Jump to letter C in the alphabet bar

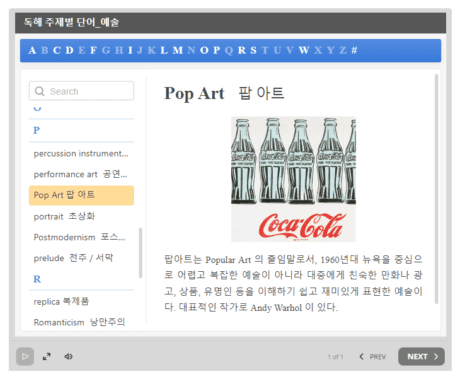[57, 50]
